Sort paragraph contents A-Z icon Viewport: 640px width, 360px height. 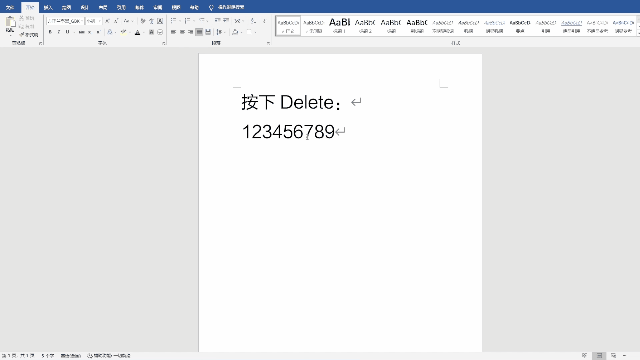tap(253, 20)
